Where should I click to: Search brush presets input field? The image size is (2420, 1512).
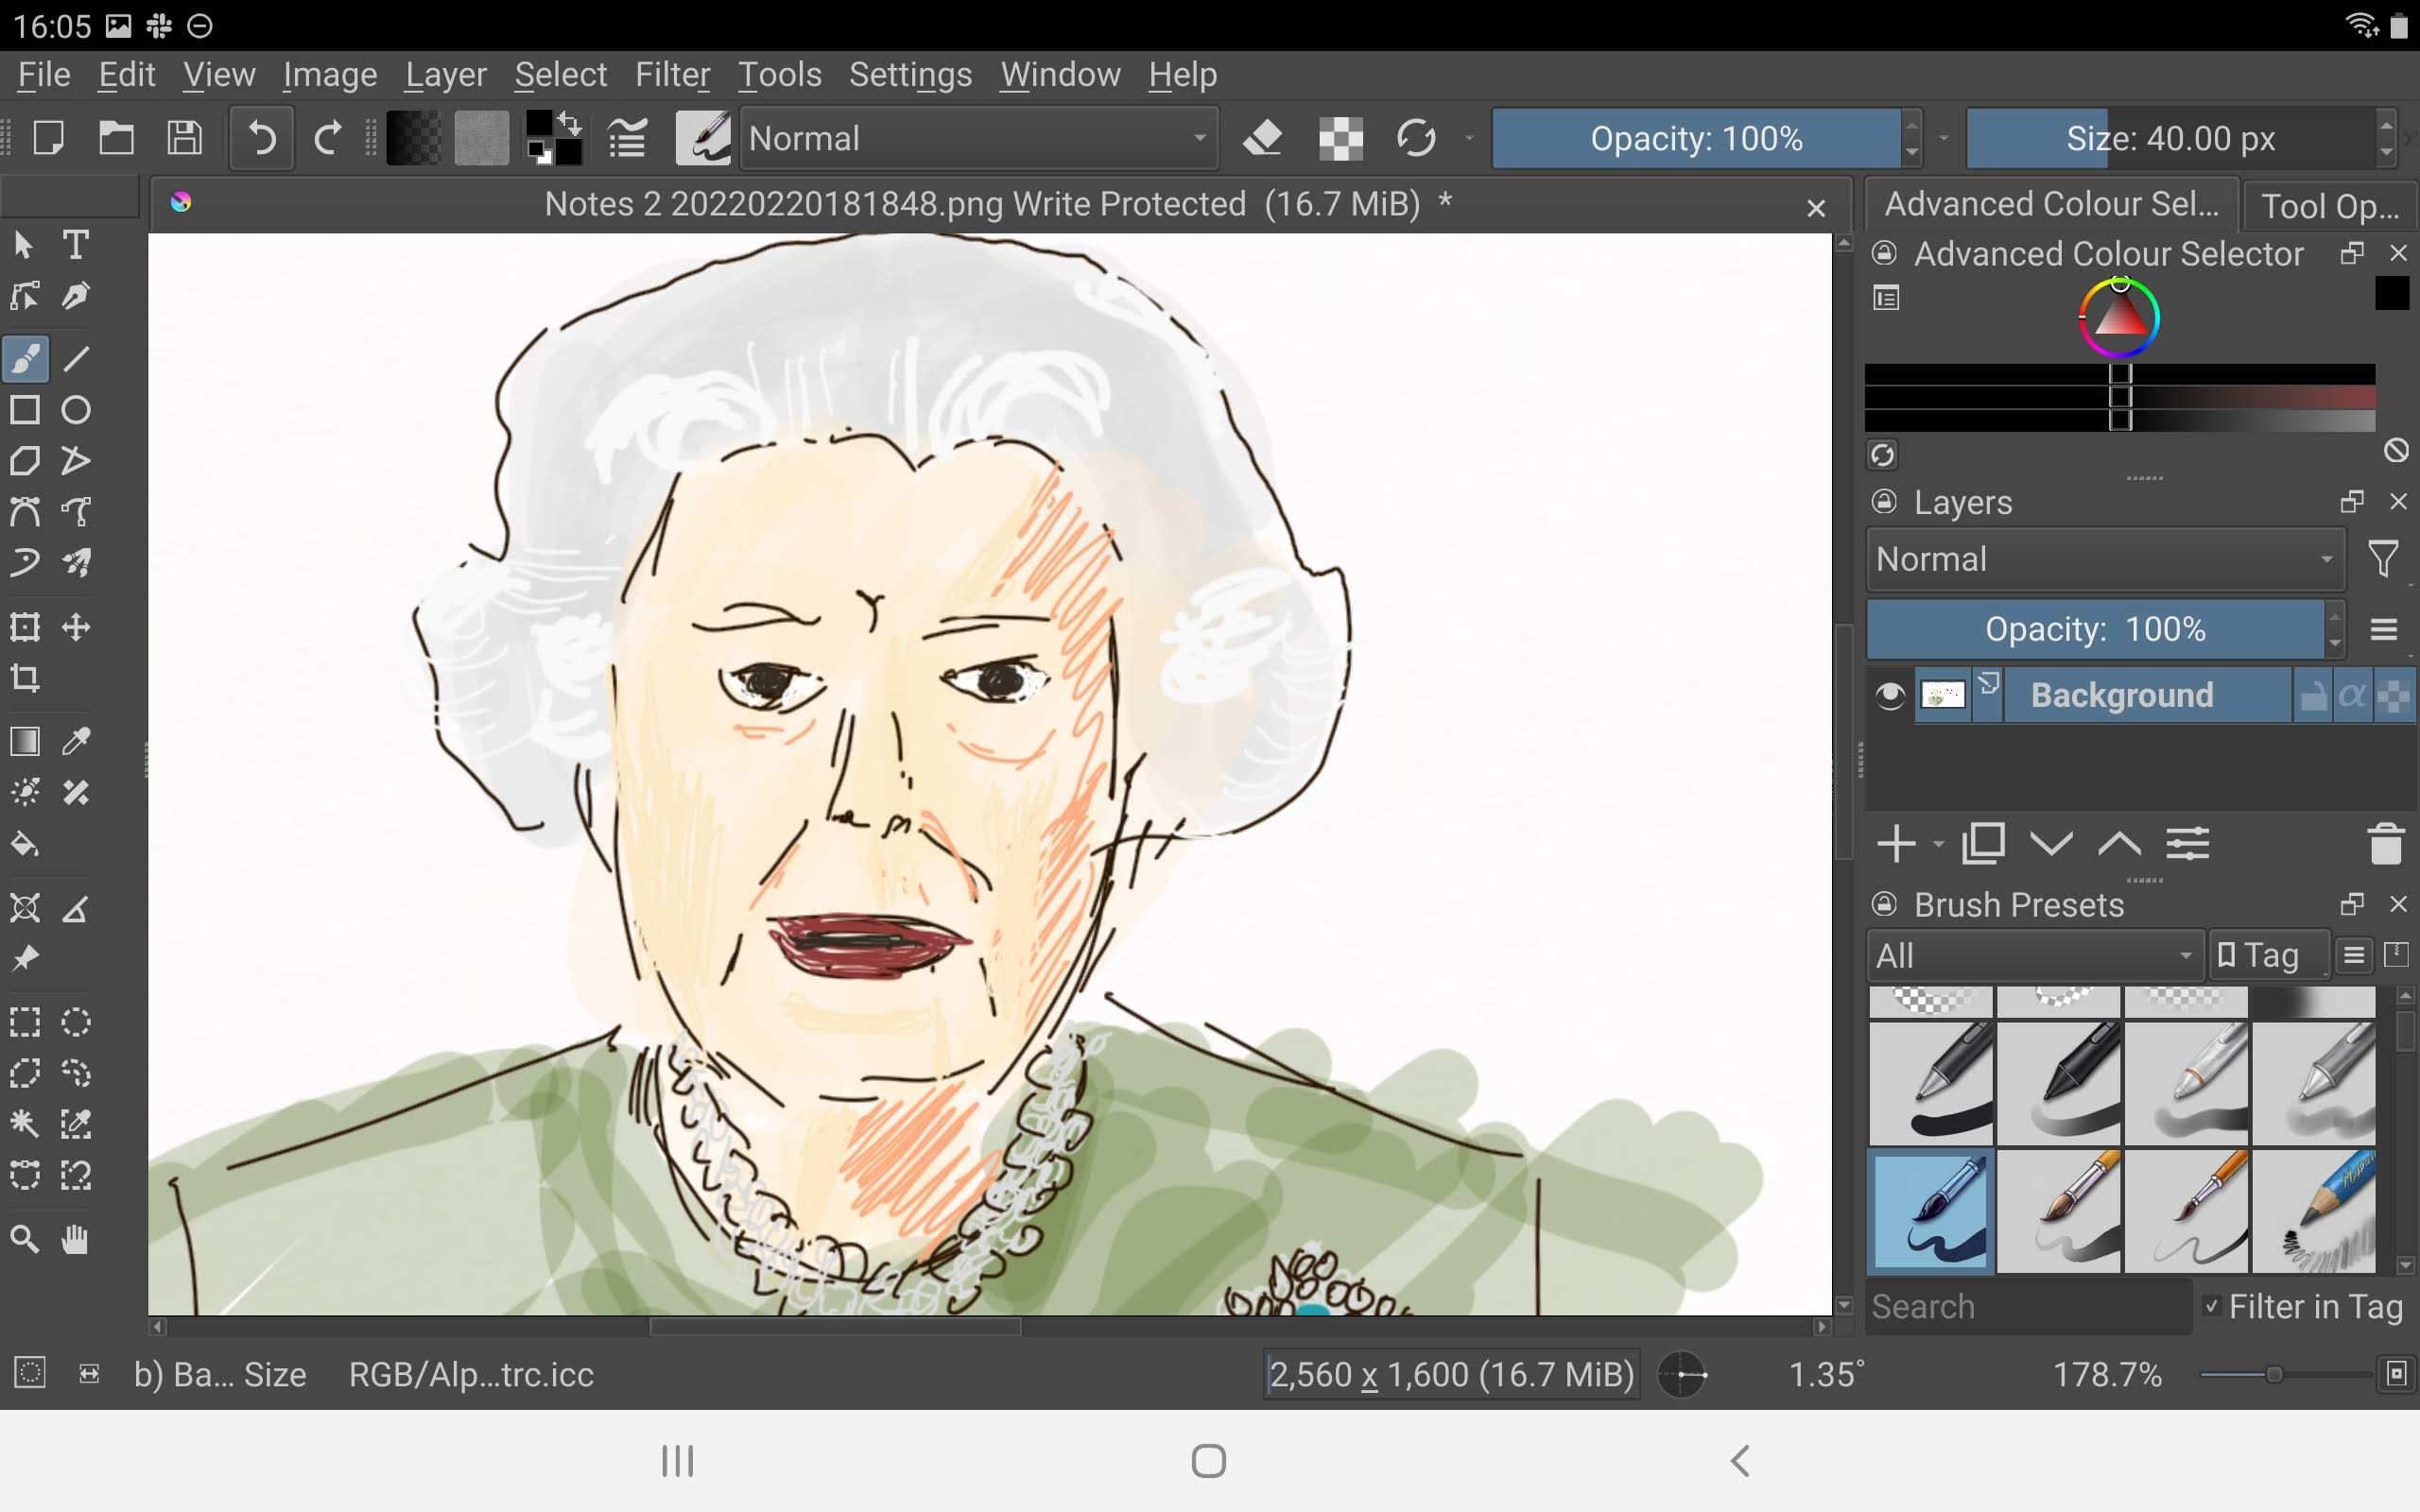[x=2026, y=1305]
